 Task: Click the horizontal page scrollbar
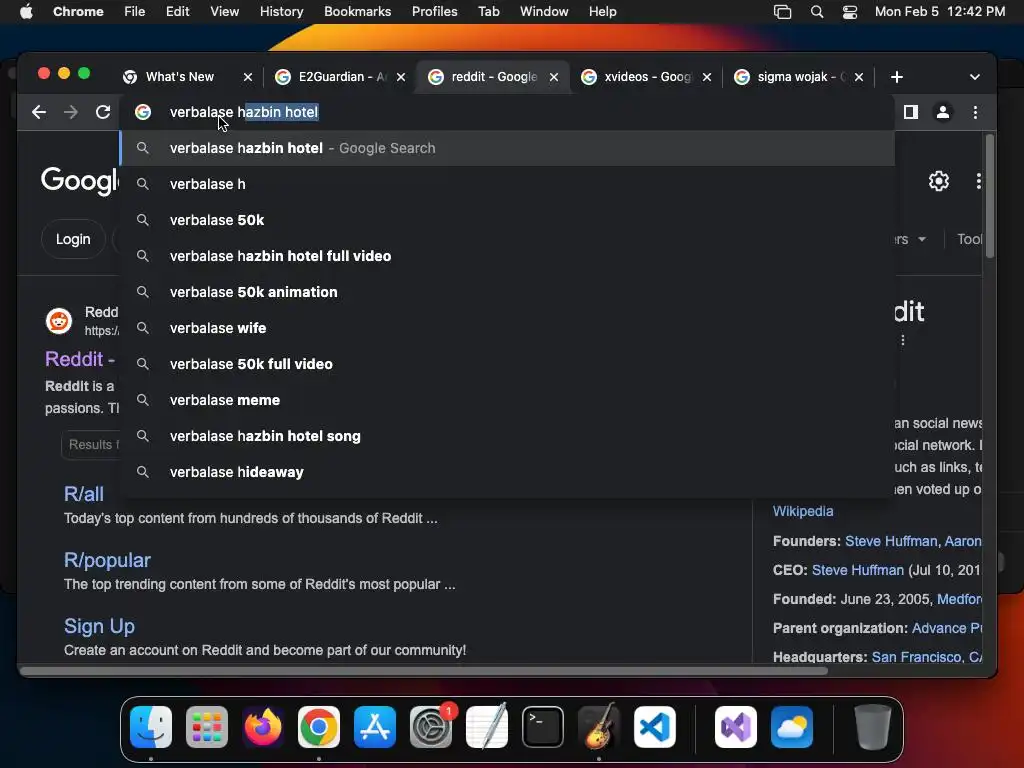423,671
